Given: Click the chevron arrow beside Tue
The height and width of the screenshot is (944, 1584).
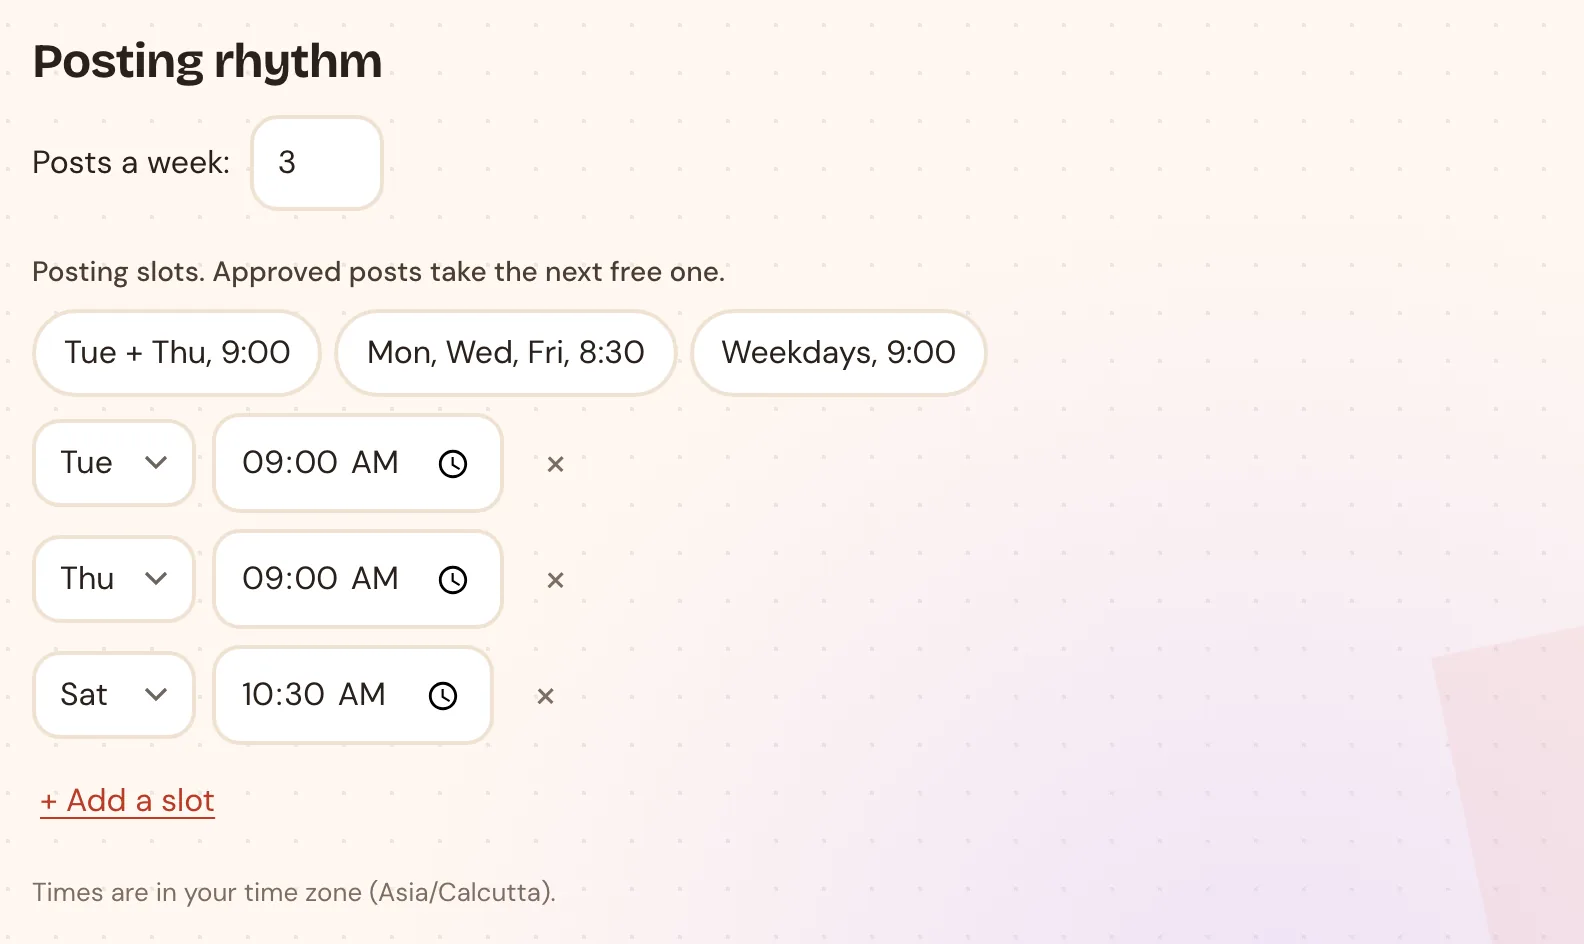Looking at the screenshot, I should pos(156,463).
